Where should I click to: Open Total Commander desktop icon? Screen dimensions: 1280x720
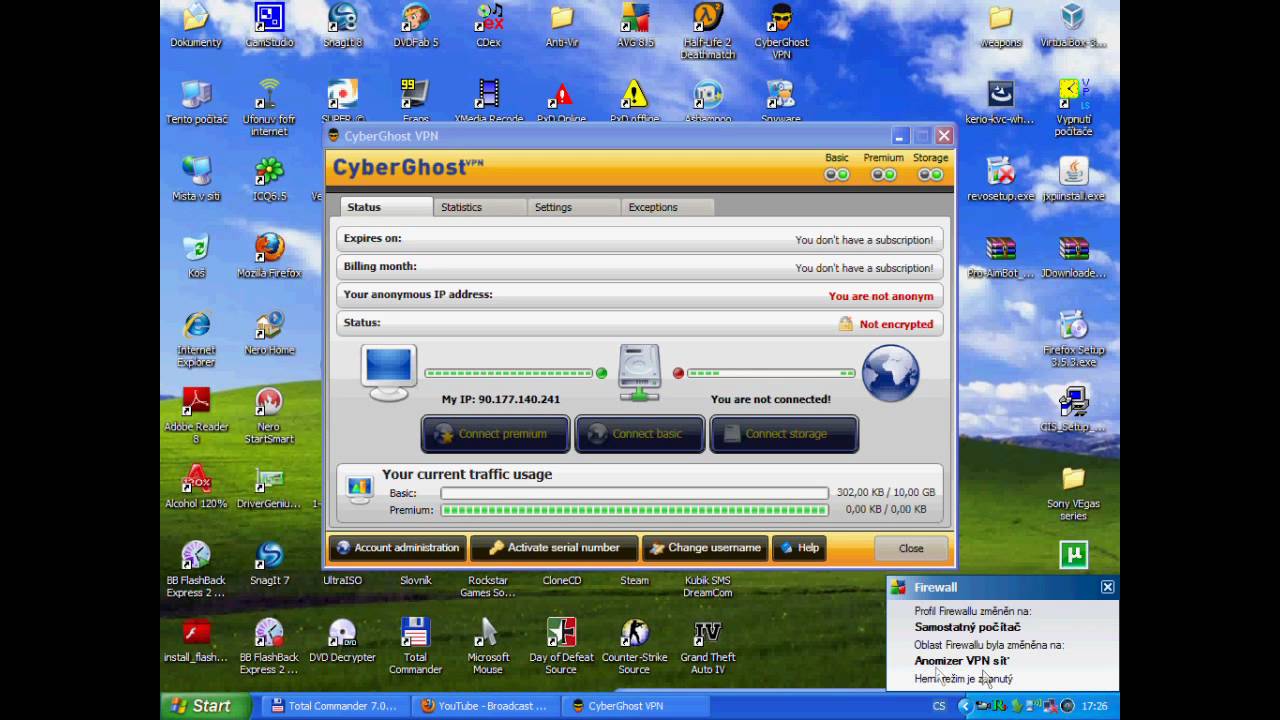pyautogui.click(x=415, y=647)
